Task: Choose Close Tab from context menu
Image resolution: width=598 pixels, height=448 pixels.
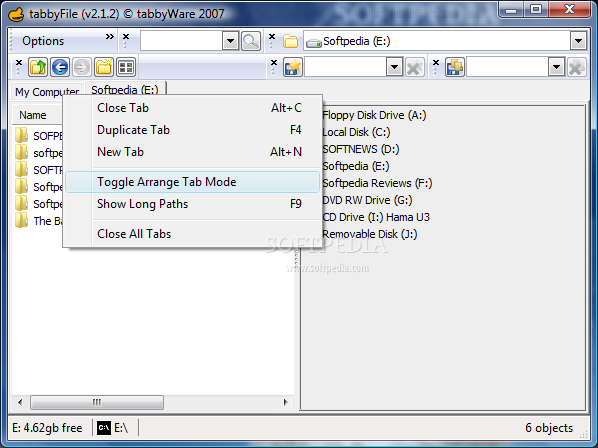Action: point(192,108)
